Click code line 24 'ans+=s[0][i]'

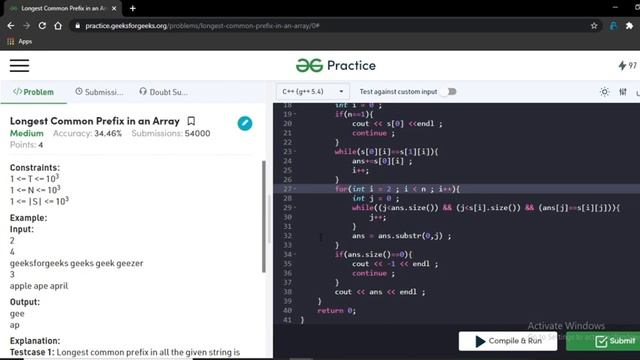pos(382,161)
